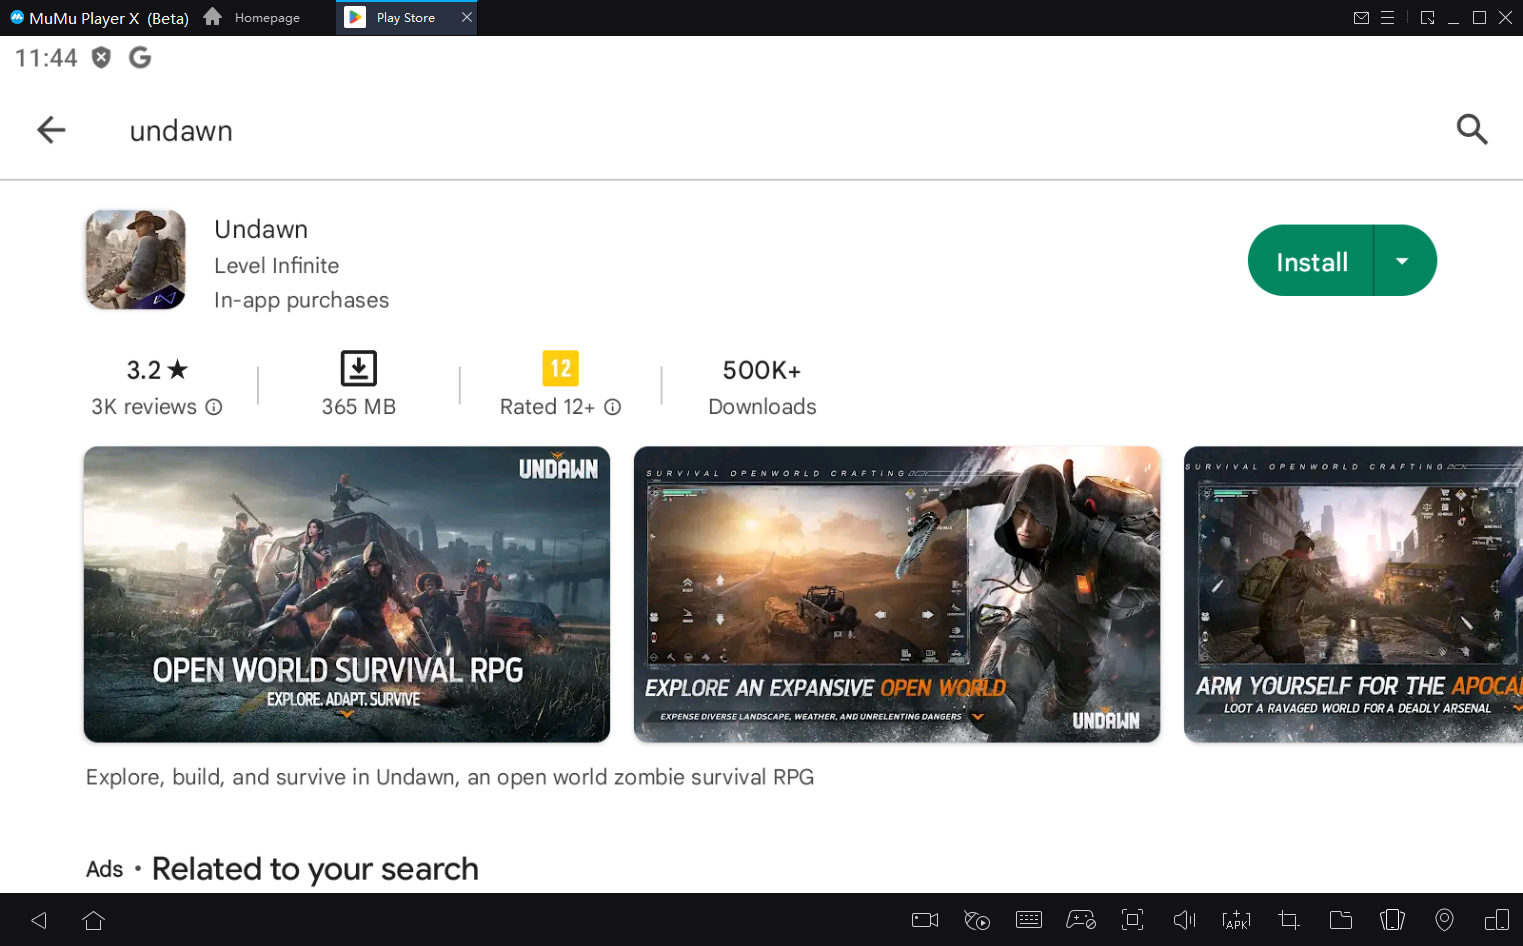Toggle gamepad control mode icon
This screenshot has width=1523, height=946.
pyautogui.click(x=1080, y=920)
